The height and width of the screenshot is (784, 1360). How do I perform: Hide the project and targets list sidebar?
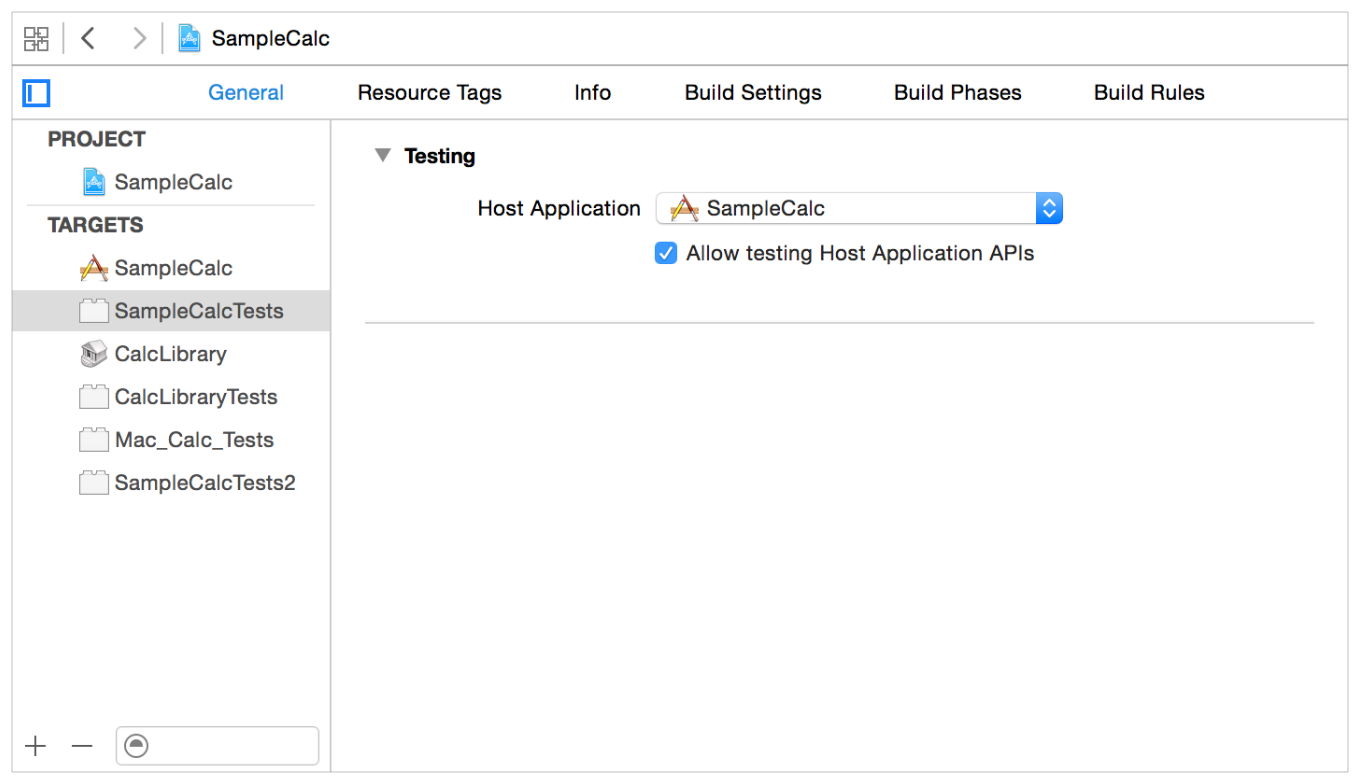click(36, 94)
